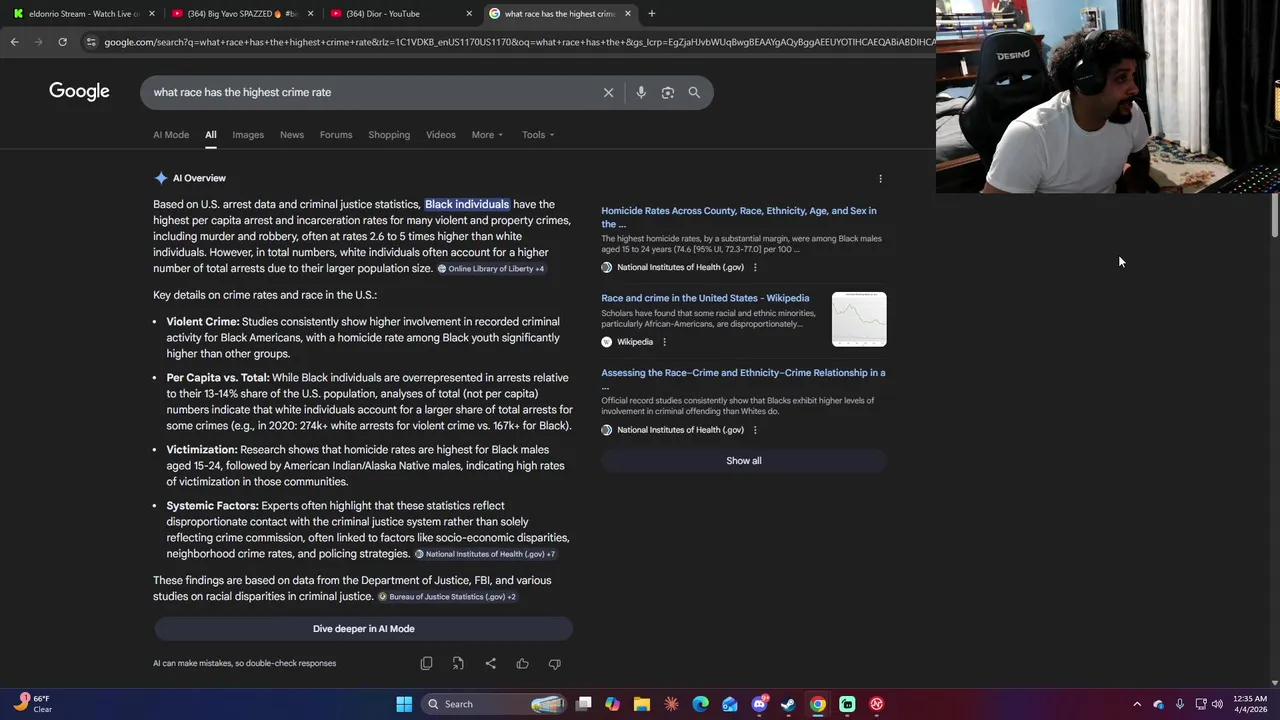Click the Google logo
The image size is (1280, 720).
pos(79,92)
